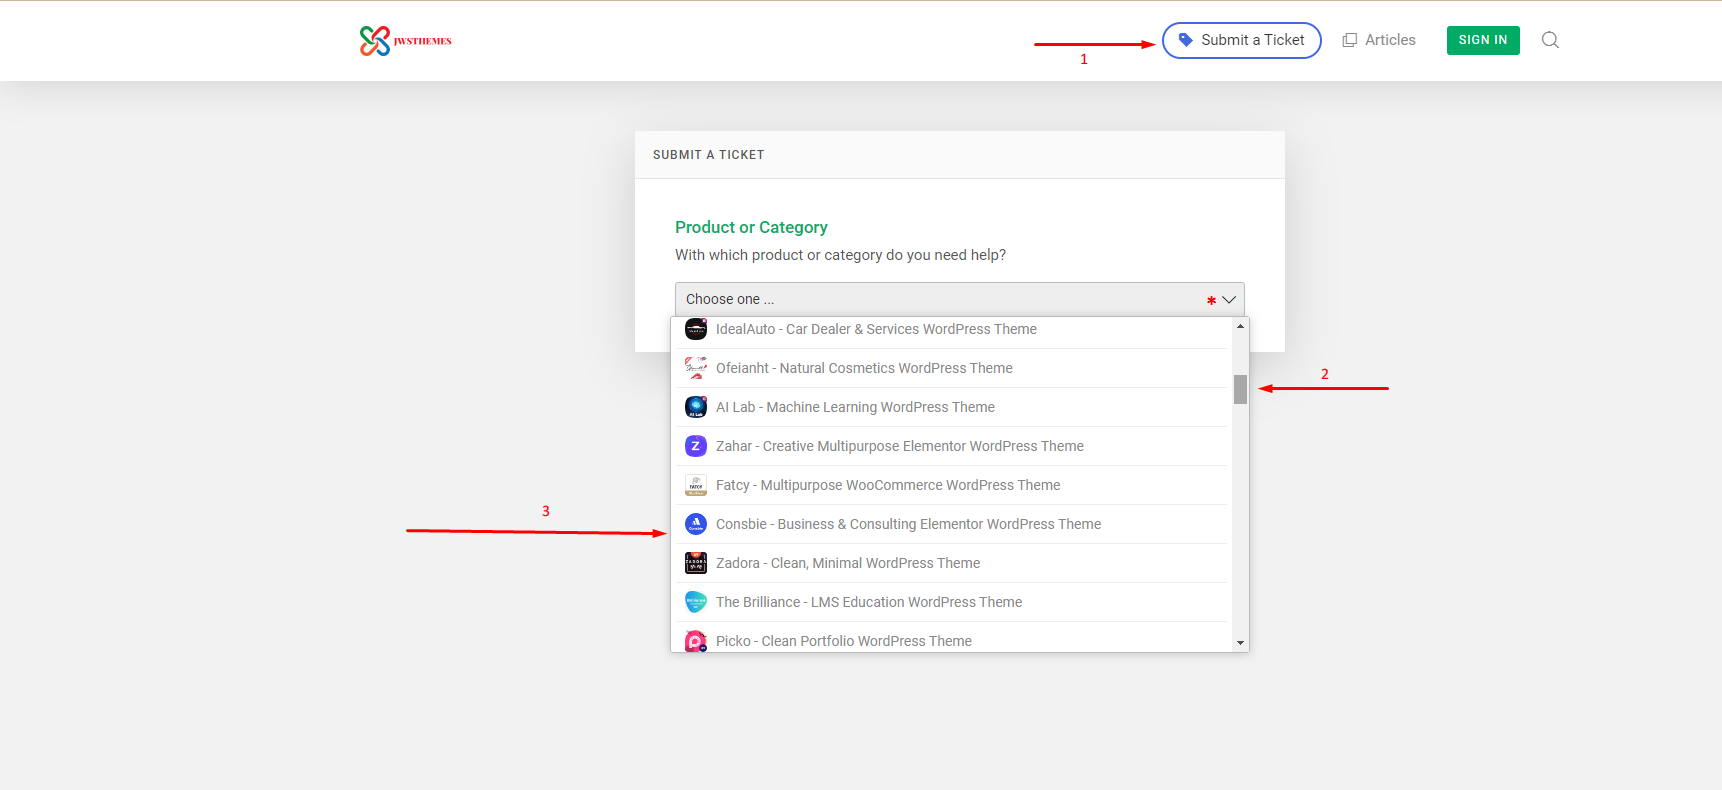Click The Brilliance theme icon
The height and width of the screenshot is (790, 1722).
pyautogui.click(x=696, y=602)
